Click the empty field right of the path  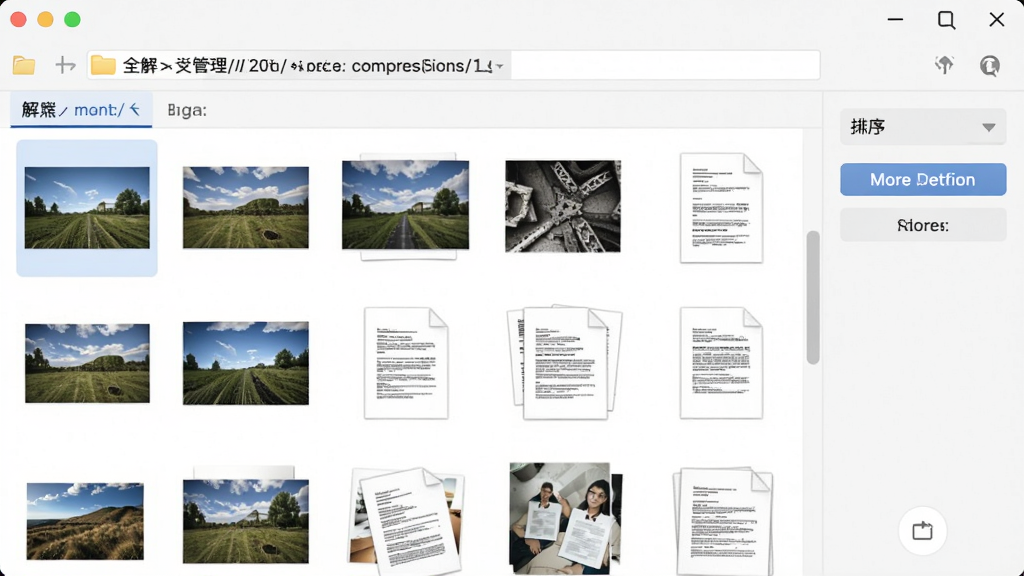[x=665, y=65]
